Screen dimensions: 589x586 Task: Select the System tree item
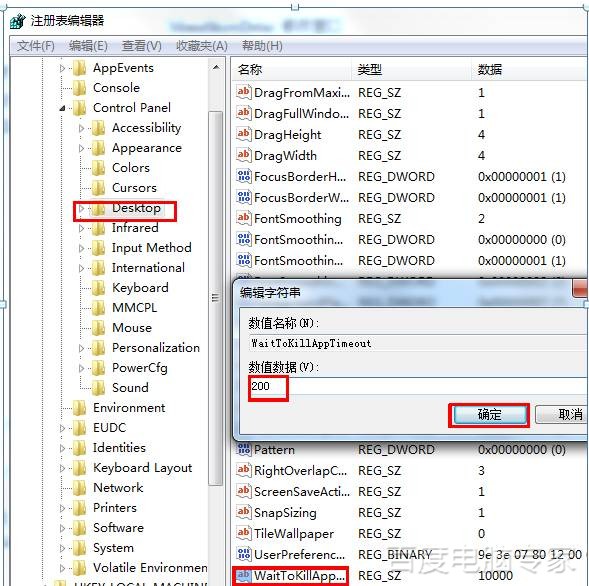tap(113, 548)
